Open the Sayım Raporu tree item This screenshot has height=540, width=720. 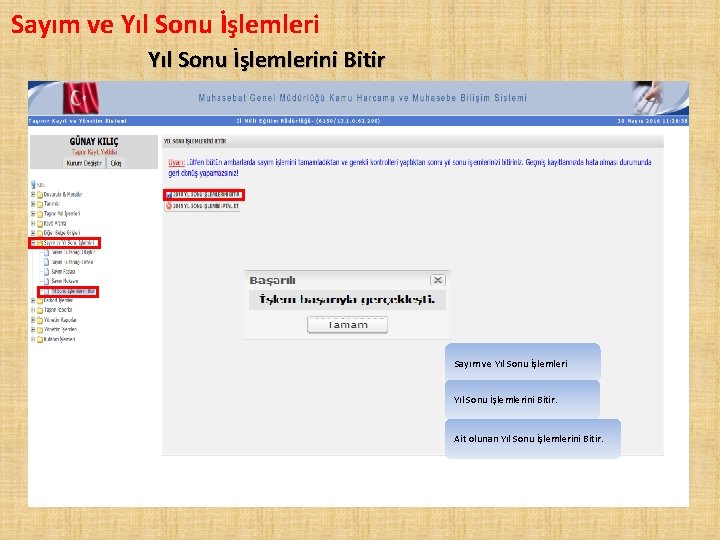(x=63, y=272)
